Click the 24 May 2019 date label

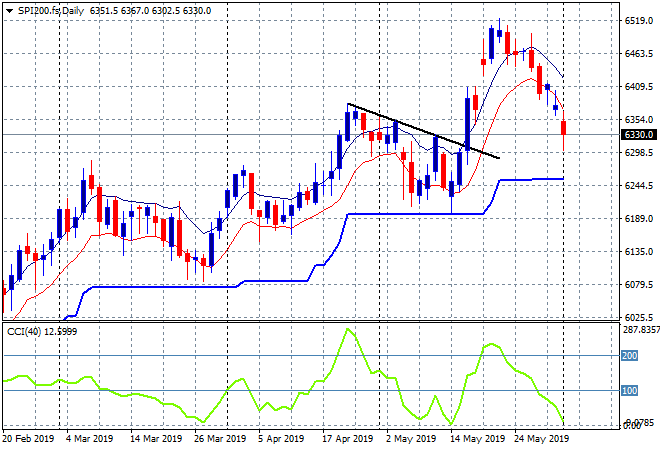[541, 439]
